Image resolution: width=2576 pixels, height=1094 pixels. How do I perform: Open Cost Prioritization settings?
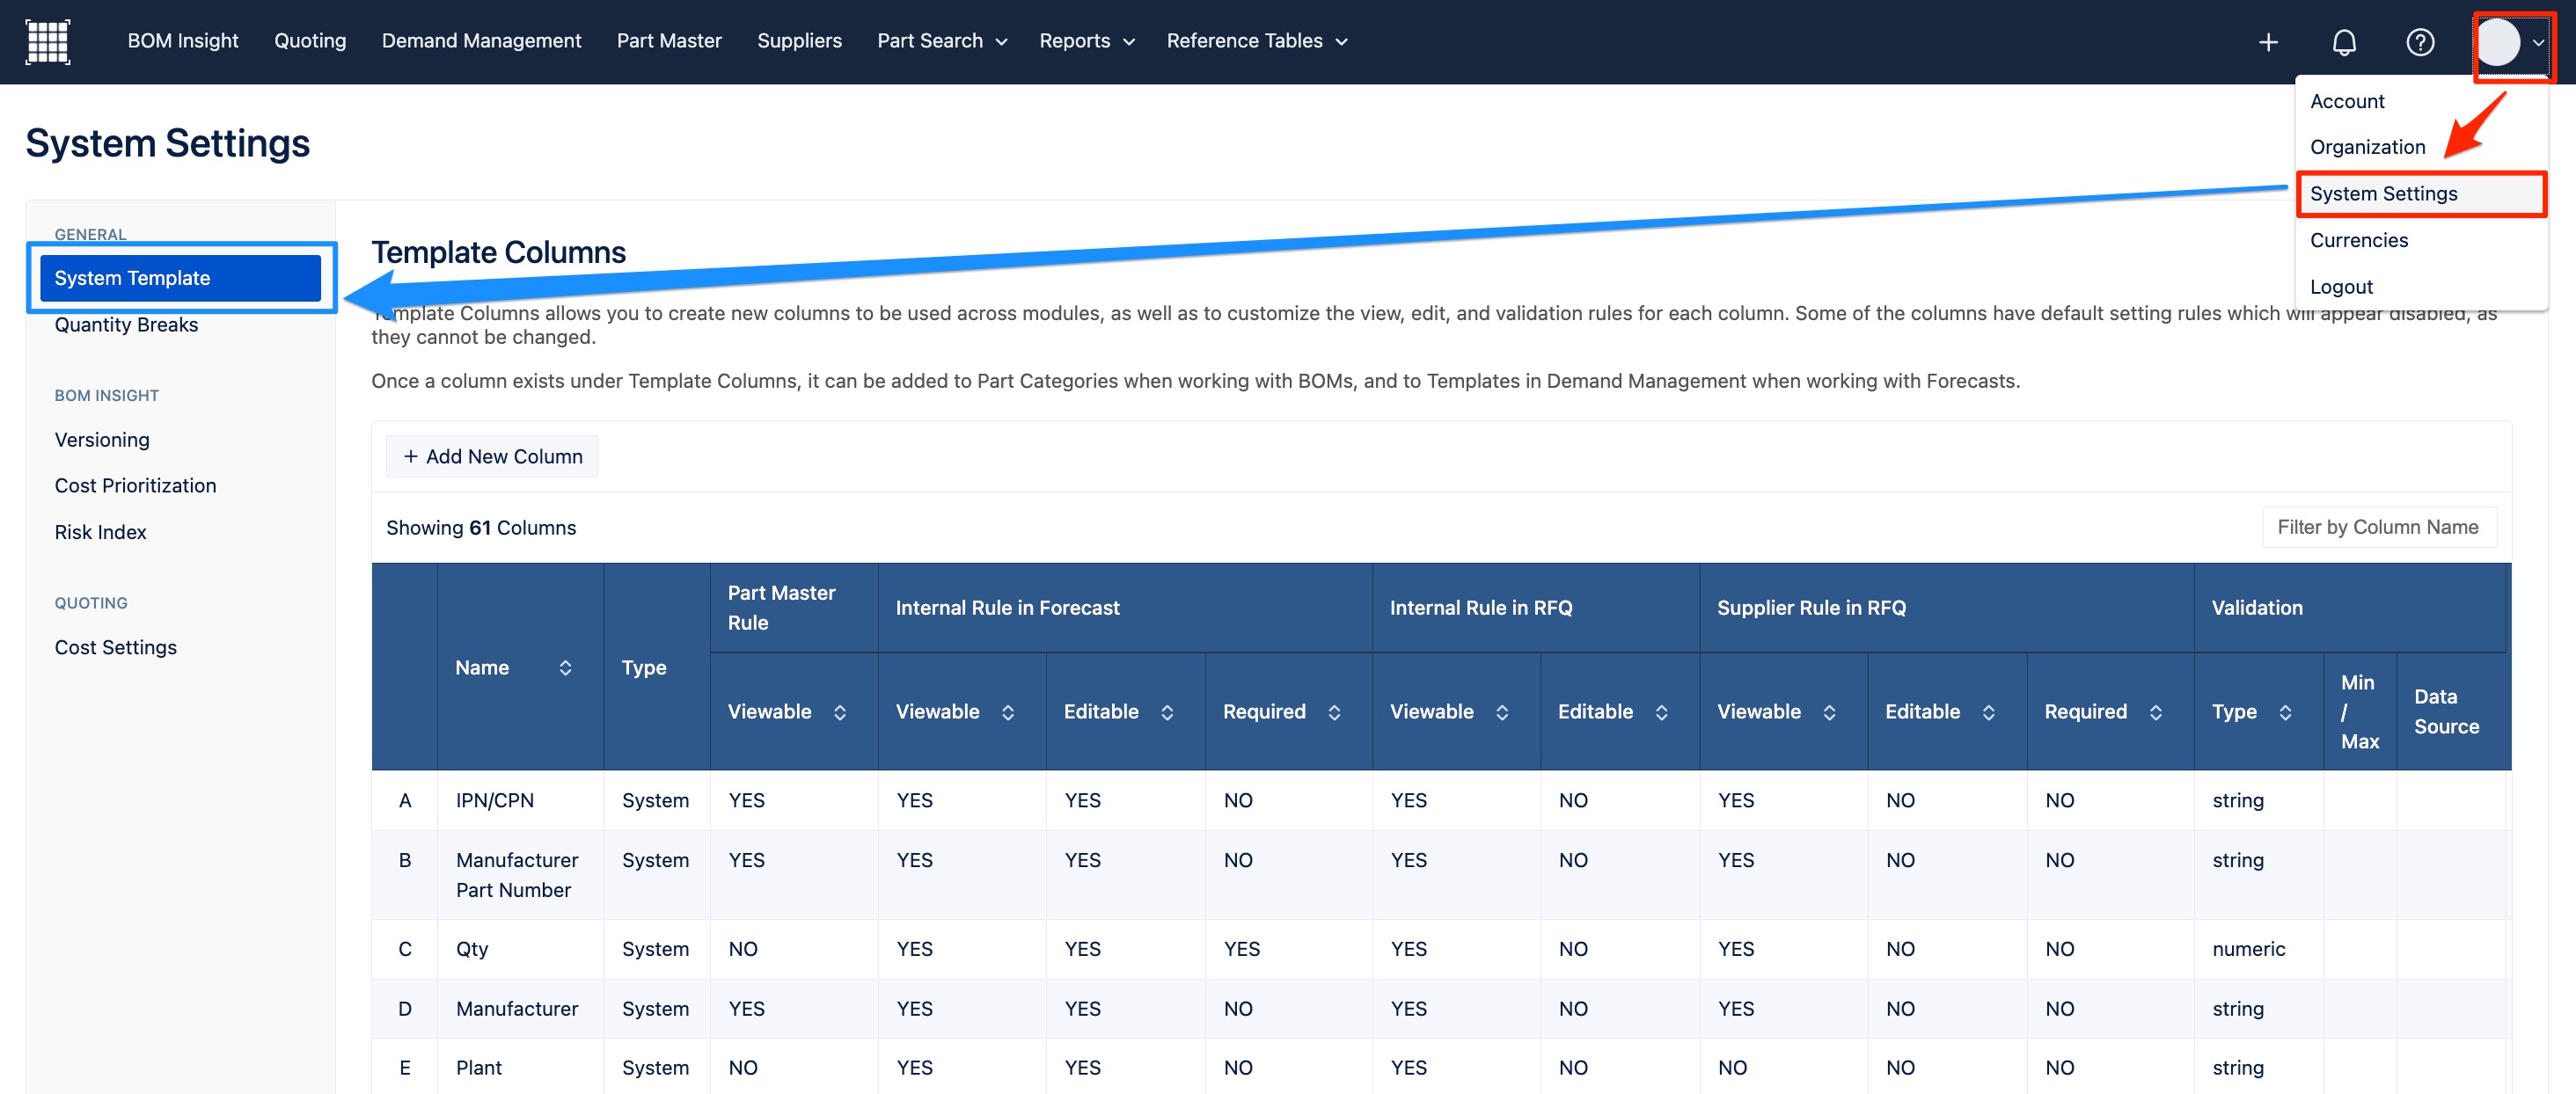click(x=135, y=486)
